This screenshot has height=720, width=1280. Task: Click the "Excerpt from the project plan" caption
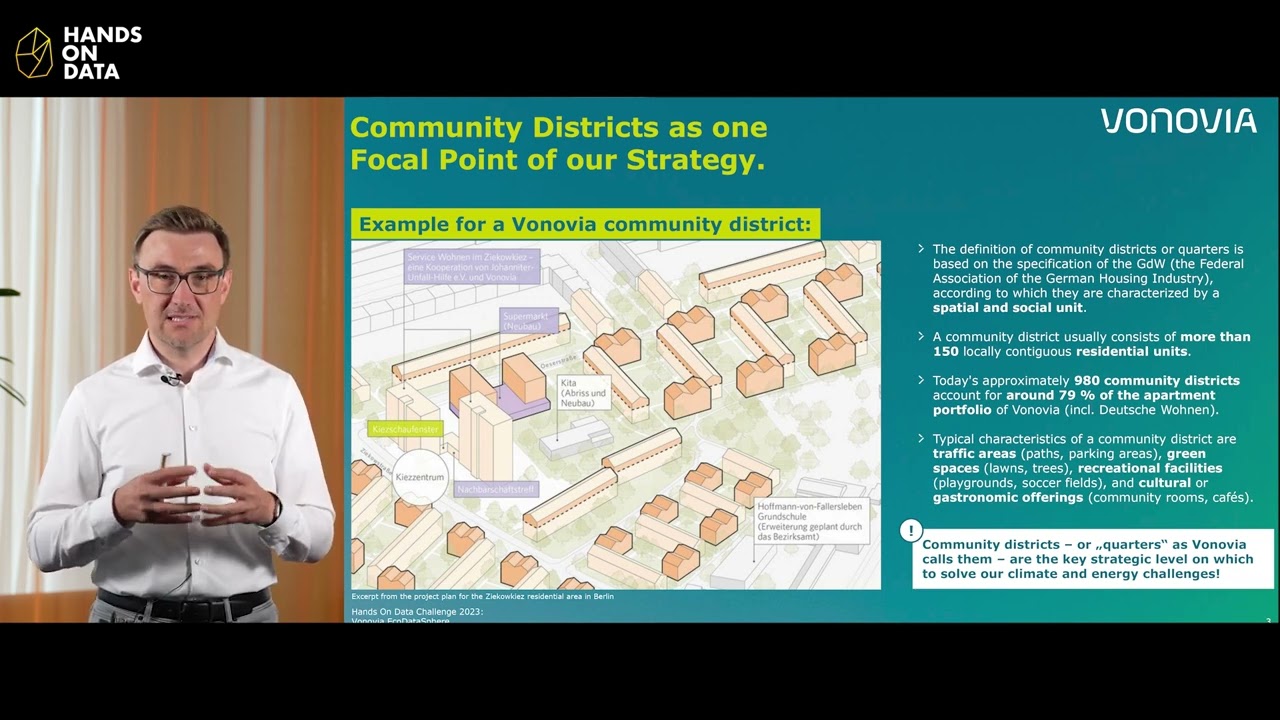point(482,596)
